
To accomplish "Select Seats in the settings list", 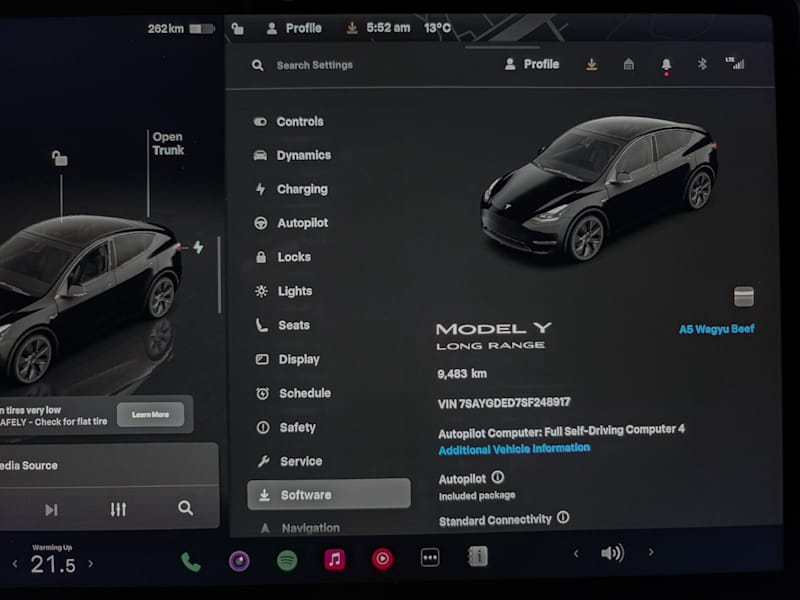I will (283, 325).
